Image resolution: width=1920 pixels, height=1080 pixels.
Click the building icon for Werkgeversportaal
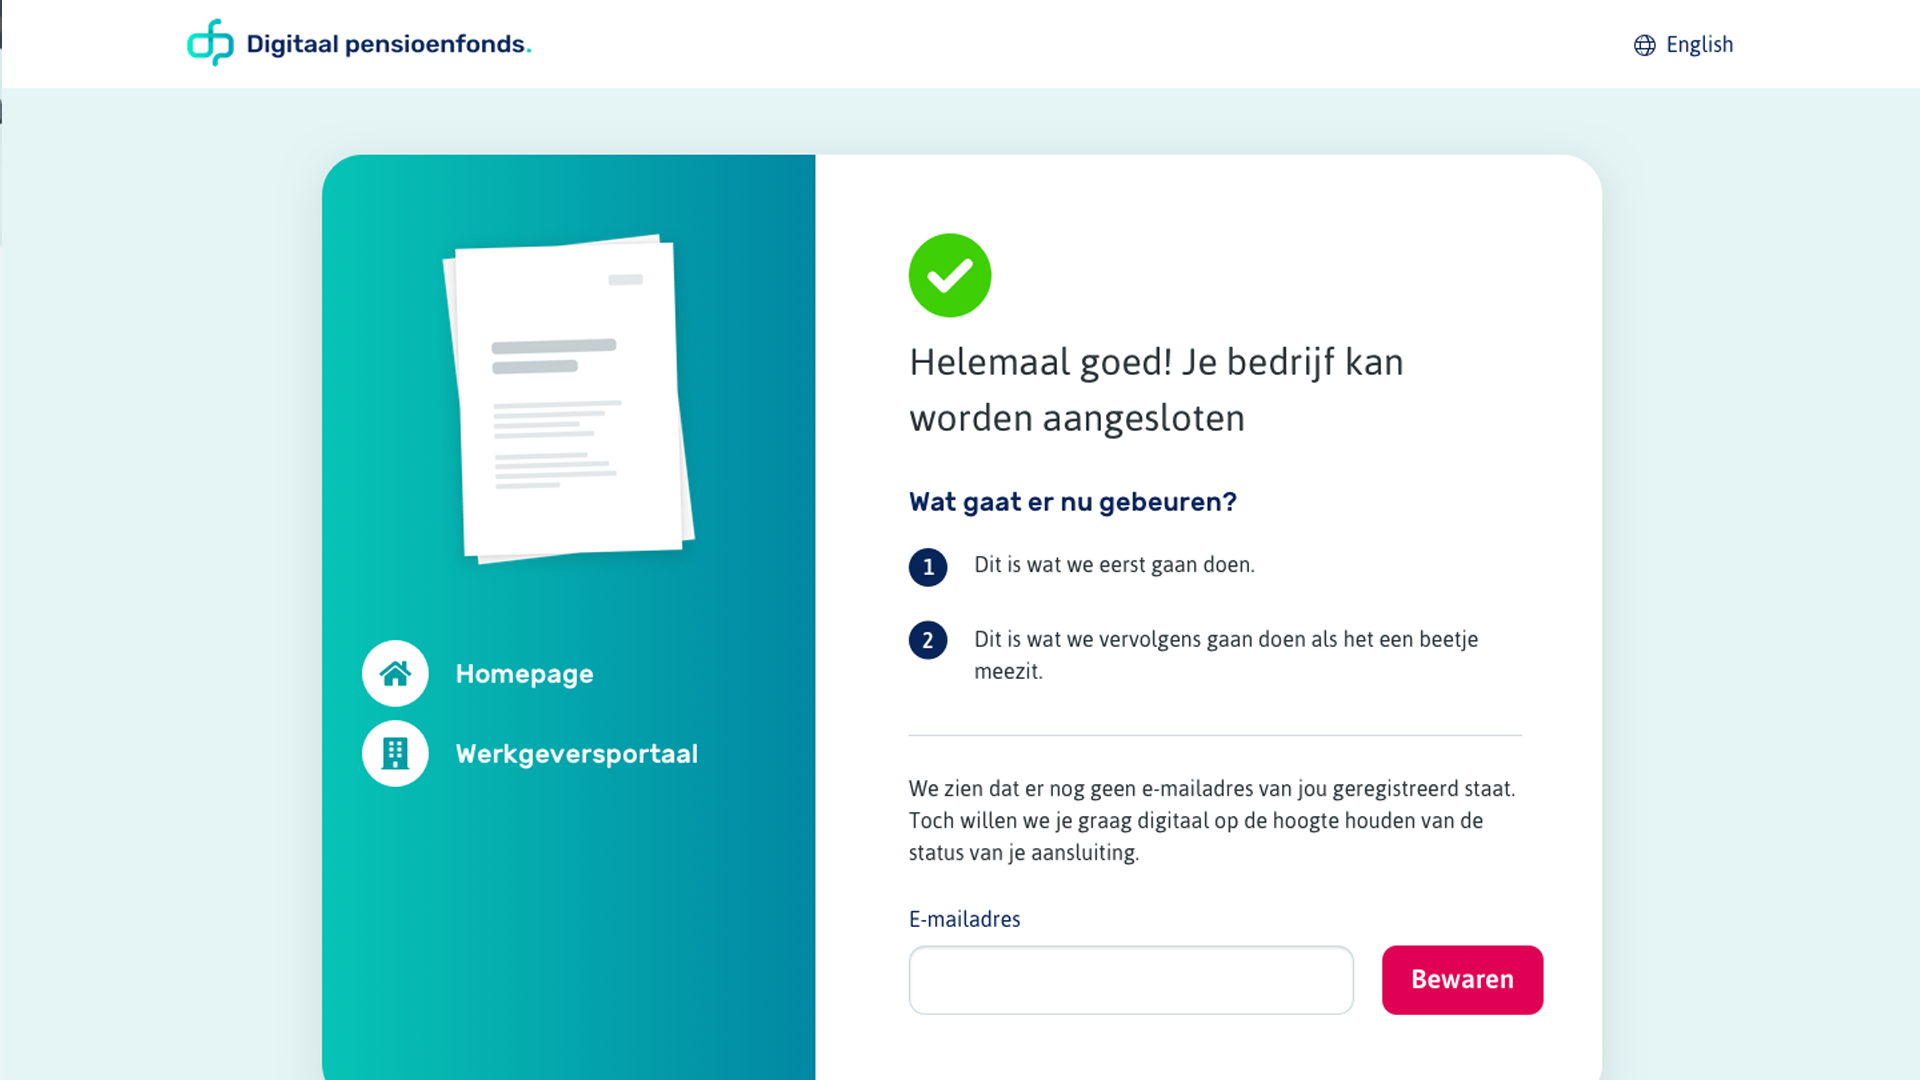point(395,753)
